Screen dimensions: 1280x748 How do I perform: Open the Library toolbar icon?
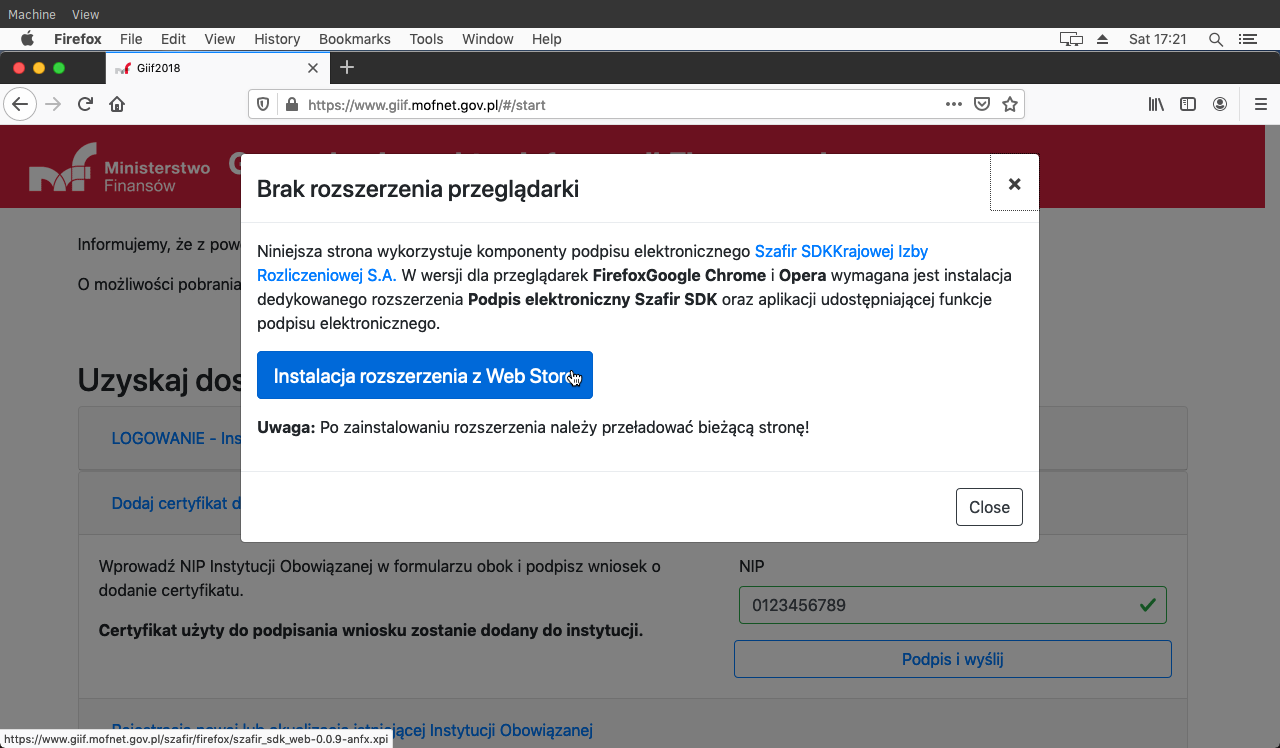pyautogui.click(x=1156, y=104)
